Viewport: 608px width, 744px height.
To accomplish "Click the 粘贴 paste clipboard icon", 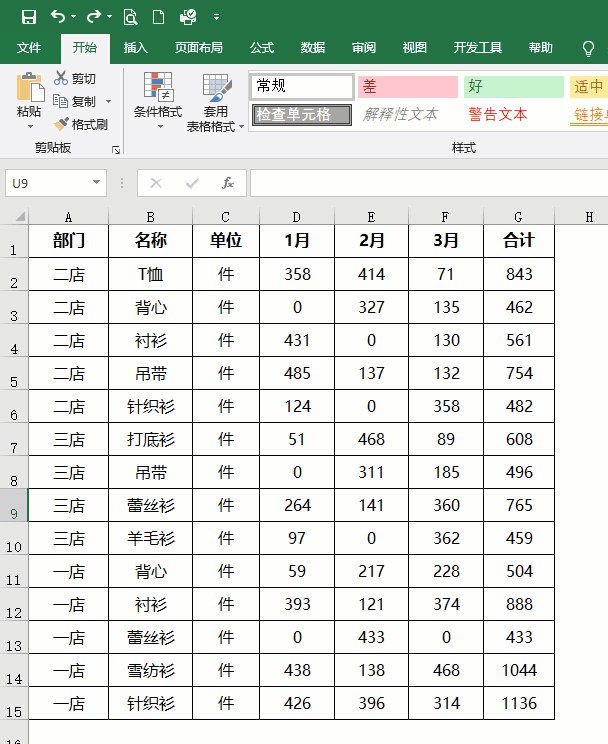I will 30,87.
